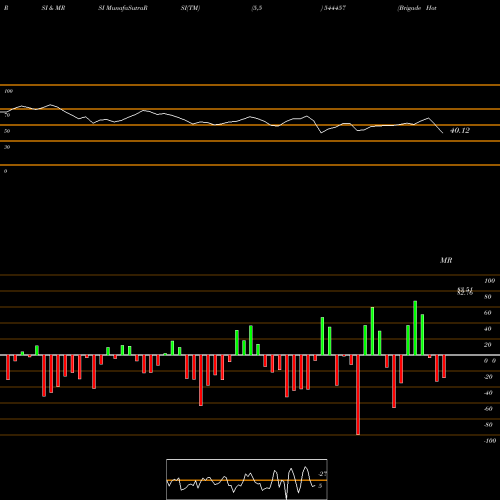Click the tallest green MR bar
Image resolution: width=500 pixels, height=500 pixels.
coord(415,328)
